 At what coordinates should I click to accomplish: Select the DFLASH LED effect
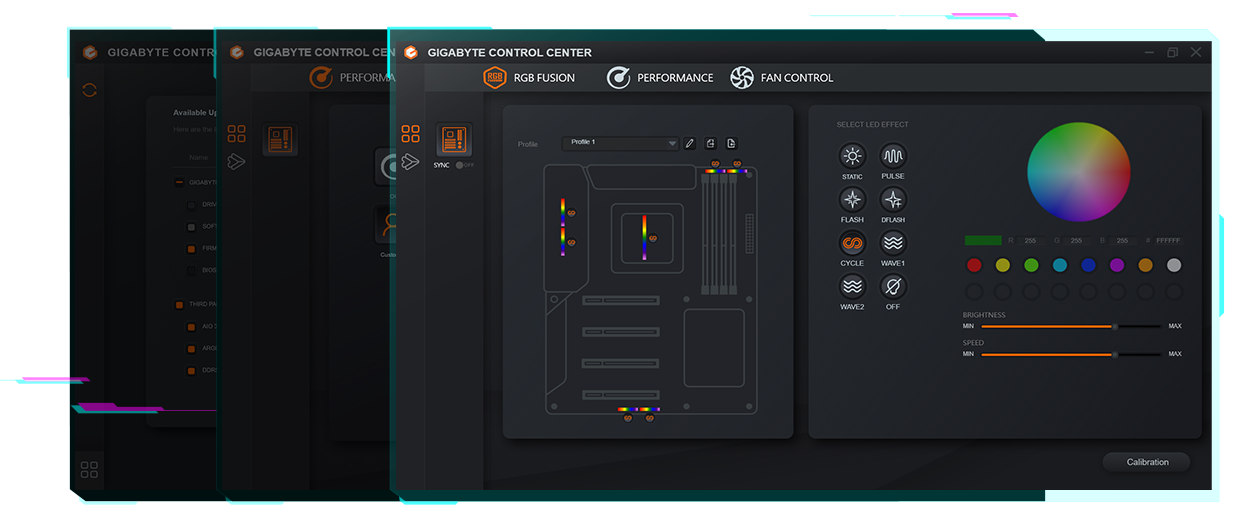point(893,199)
